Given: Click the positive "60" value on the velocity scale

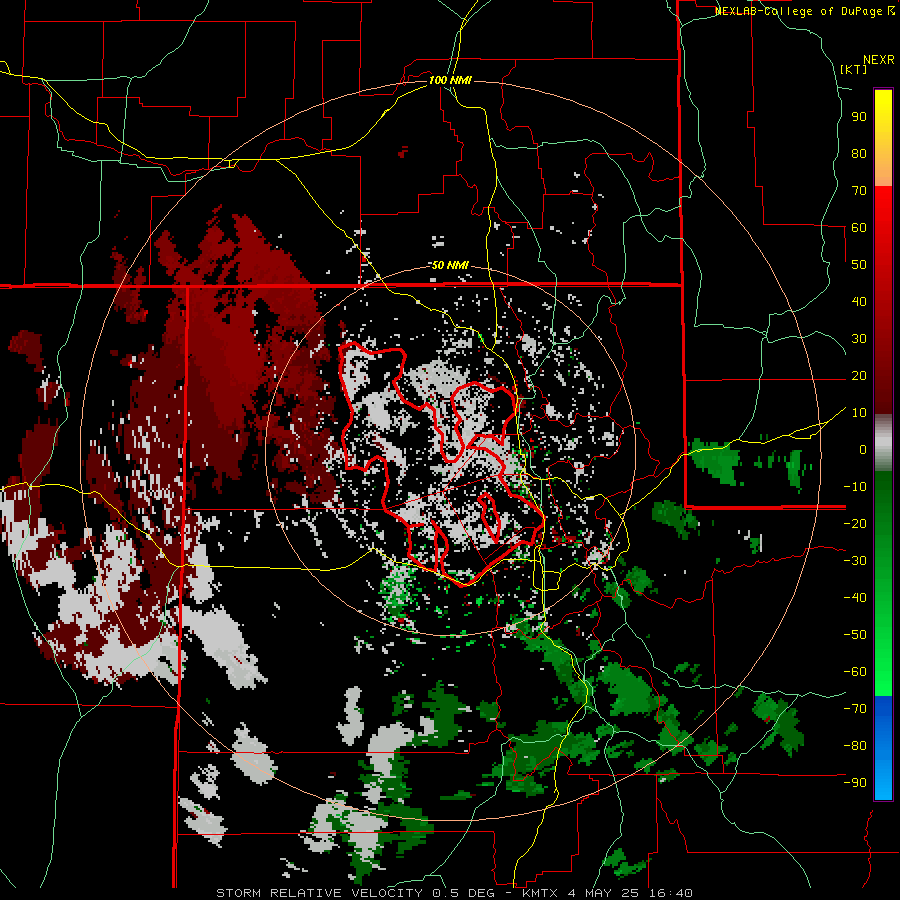Looking at the screenshot, I should [859, 228].
